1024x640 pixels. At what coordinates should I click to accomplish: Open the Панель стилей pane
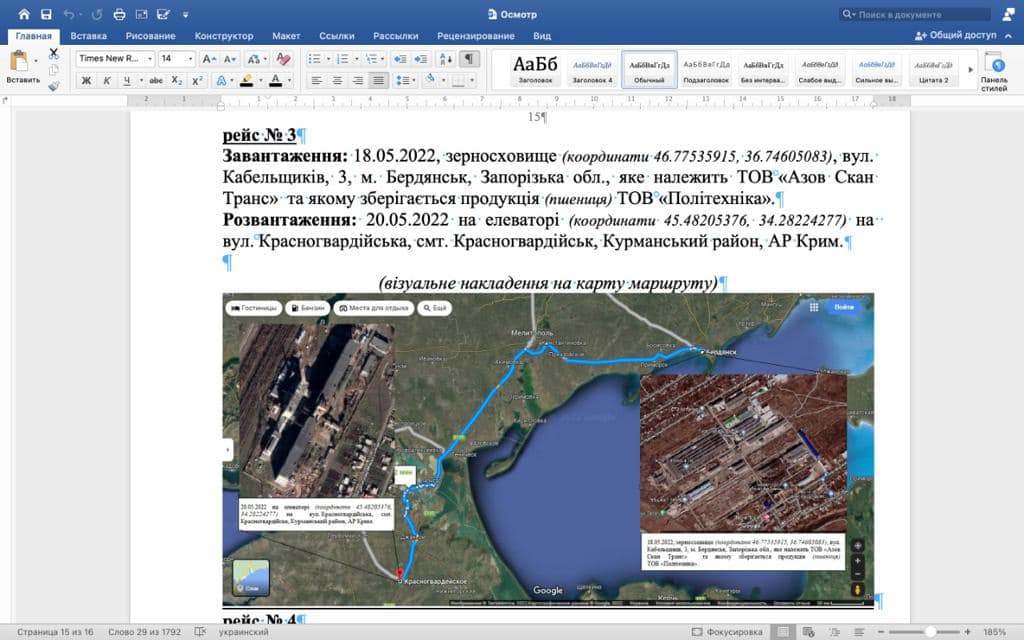click(x=994, y=71)
